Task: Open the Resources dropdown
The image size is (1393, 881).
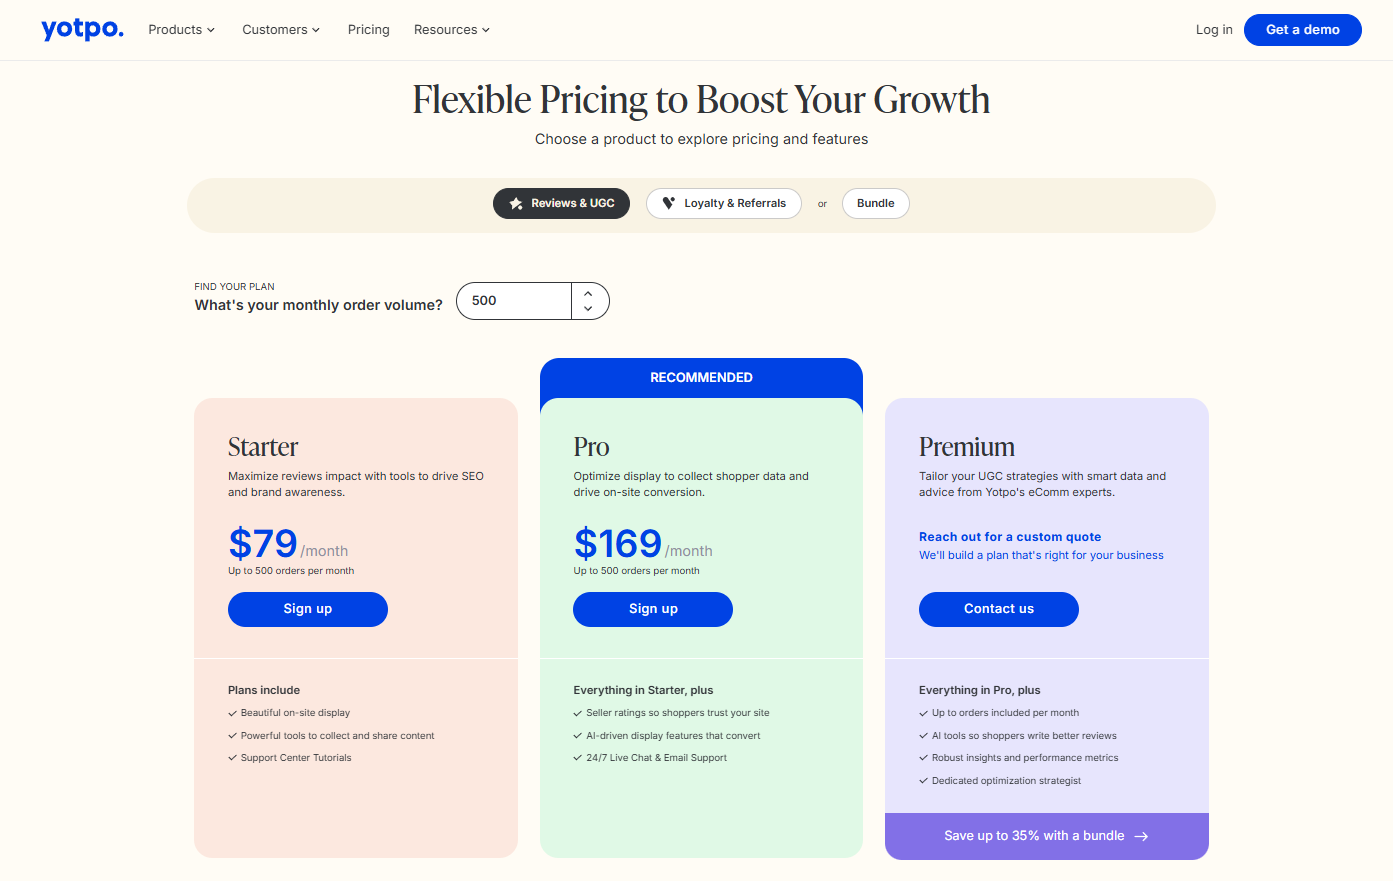Action: [451, 29]
